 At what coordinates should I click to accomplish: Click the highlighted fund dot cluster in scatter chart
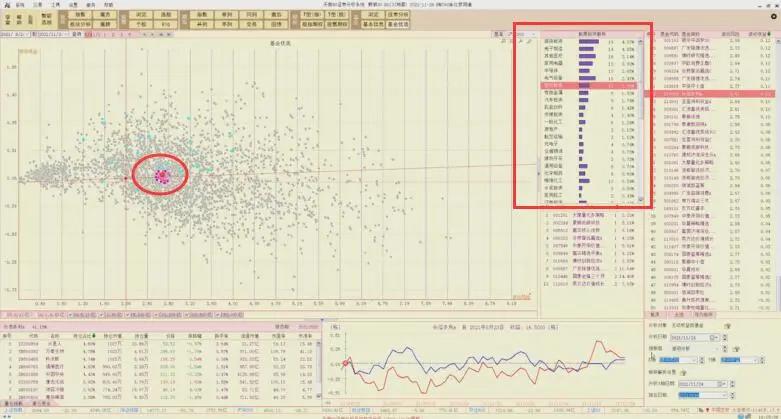coord(162,176)
